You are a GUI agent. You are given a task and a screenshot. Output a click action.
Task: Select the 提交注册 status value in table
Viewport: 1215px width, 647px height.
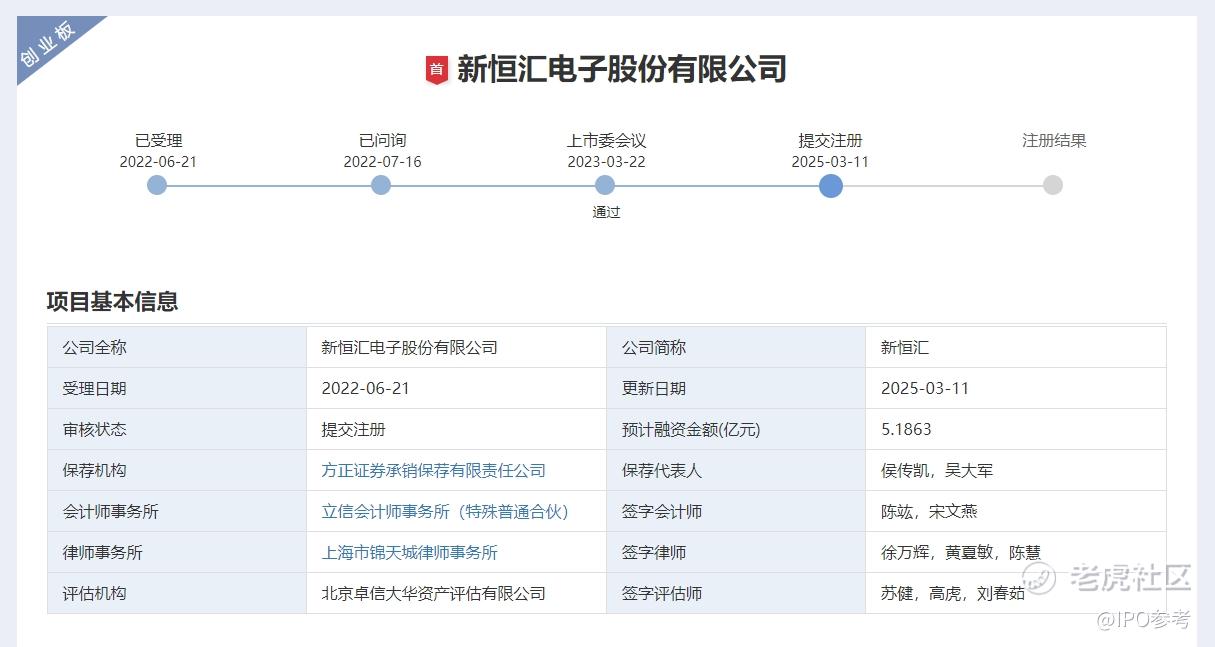coord(353,429)
